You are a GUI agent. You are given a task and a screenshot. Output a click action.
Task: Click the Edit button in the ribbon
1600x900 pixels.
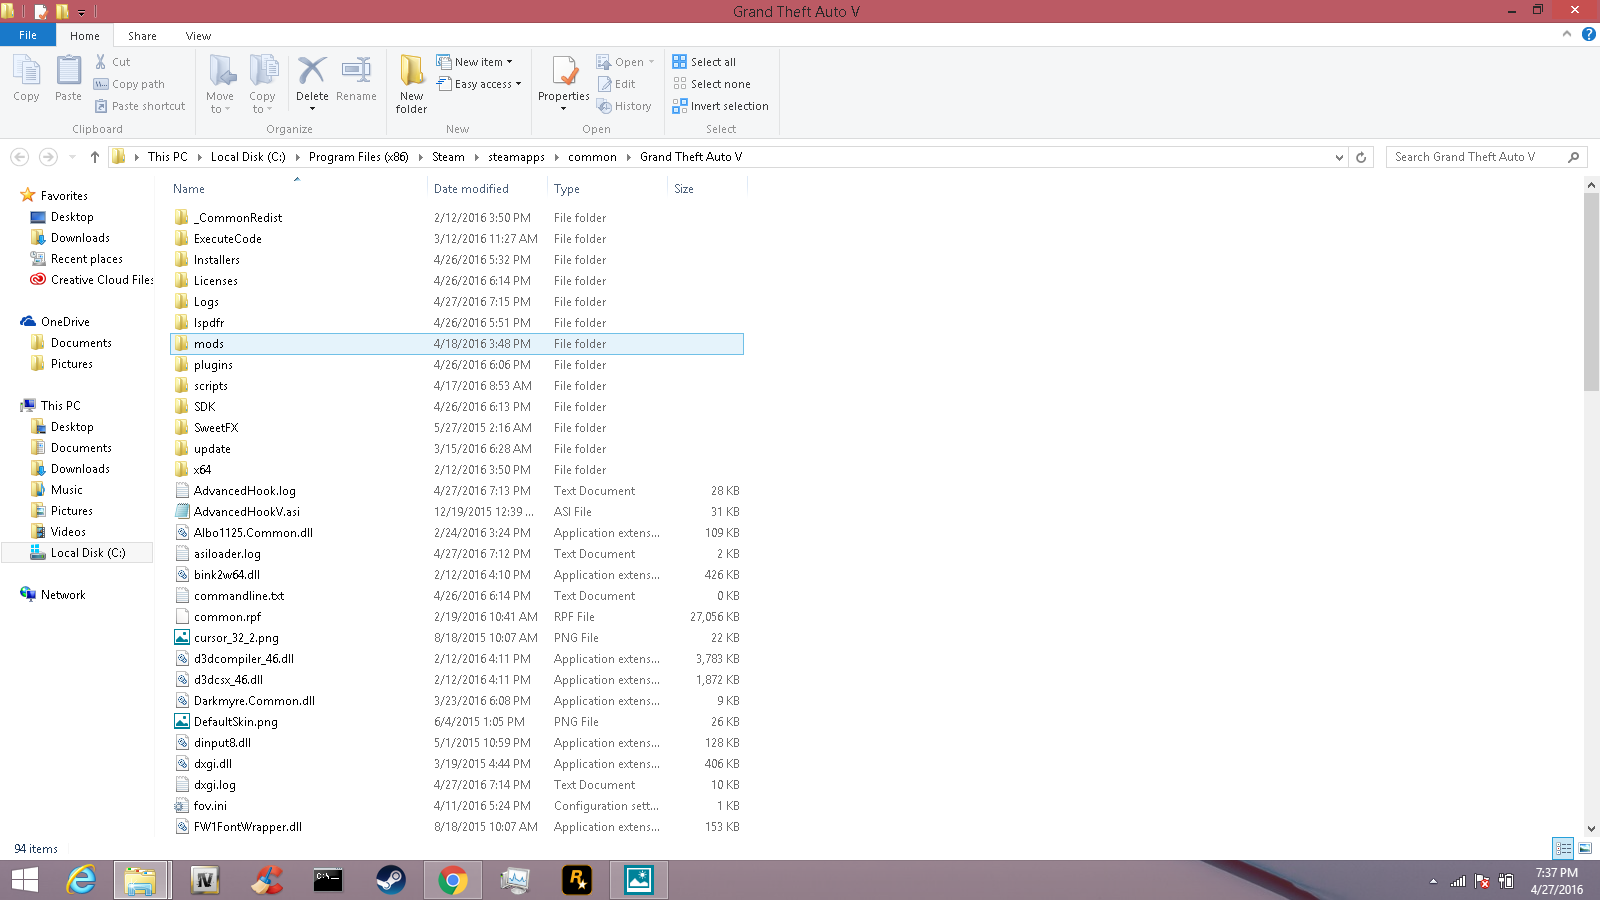(616, 84)
